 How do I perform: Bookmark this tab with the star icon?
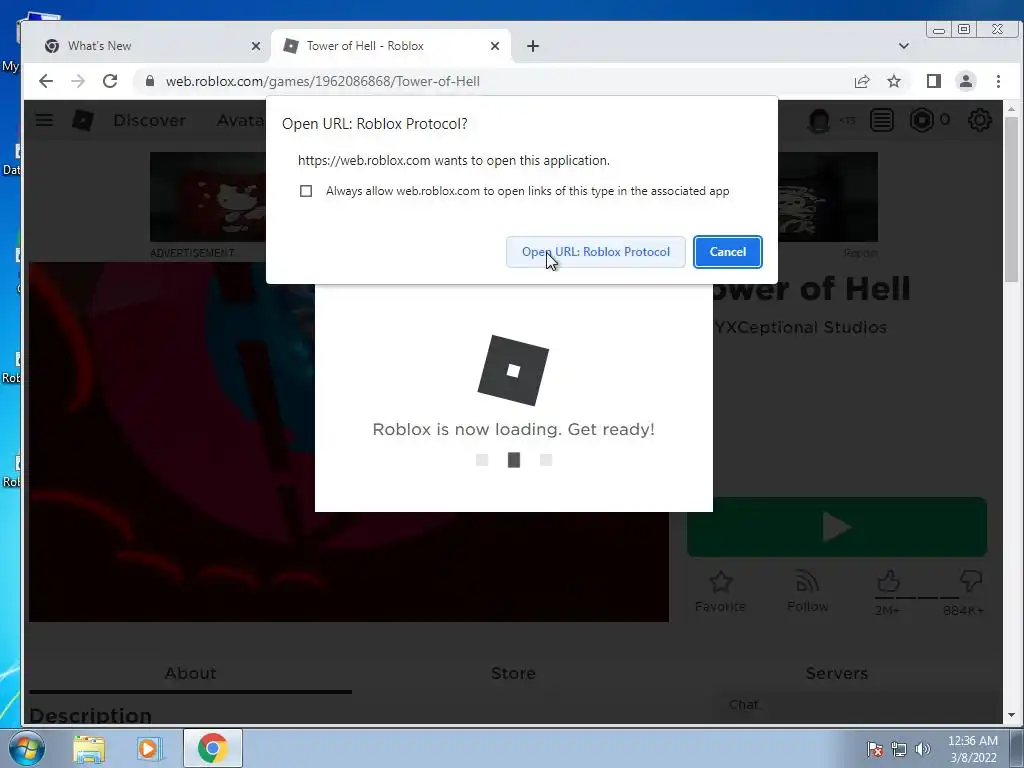[x=894, y=81]
